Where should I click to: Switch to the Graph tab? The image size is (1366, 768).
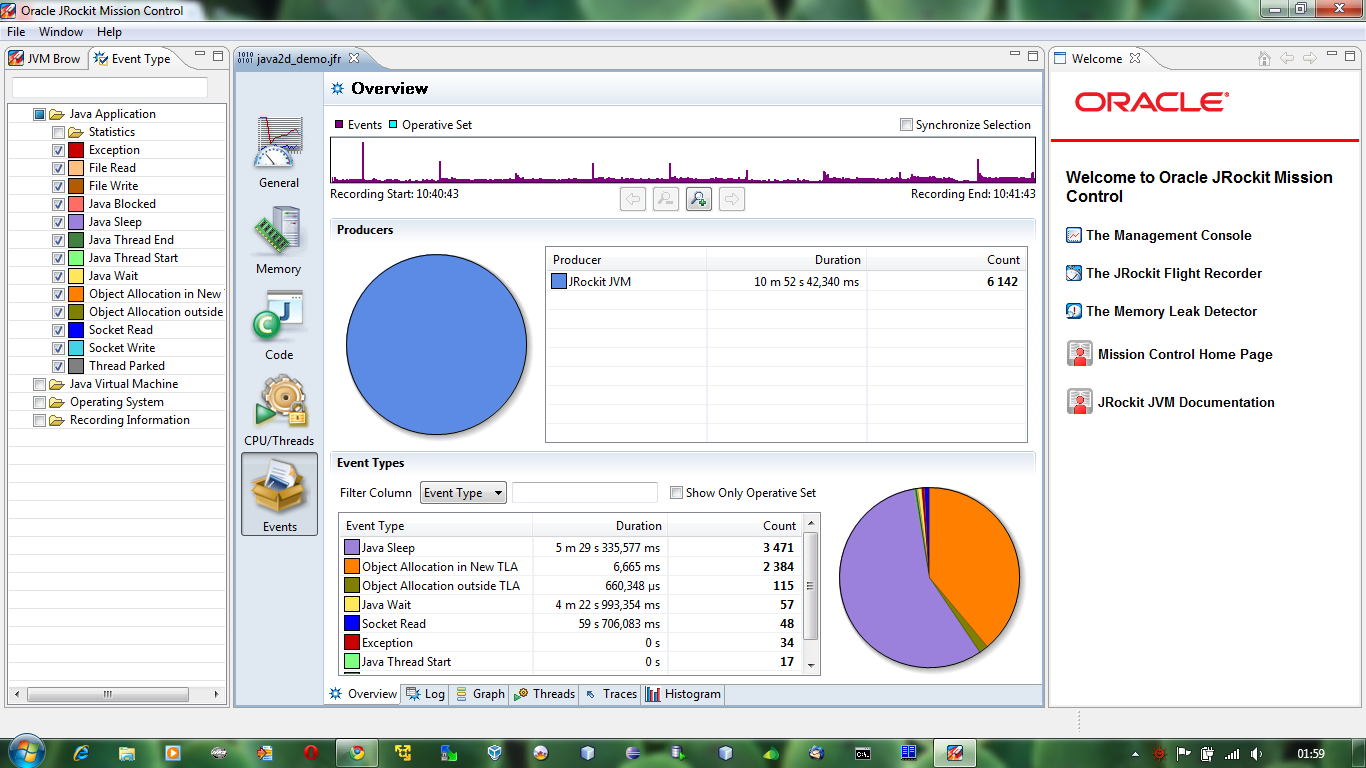pos(480,694)
